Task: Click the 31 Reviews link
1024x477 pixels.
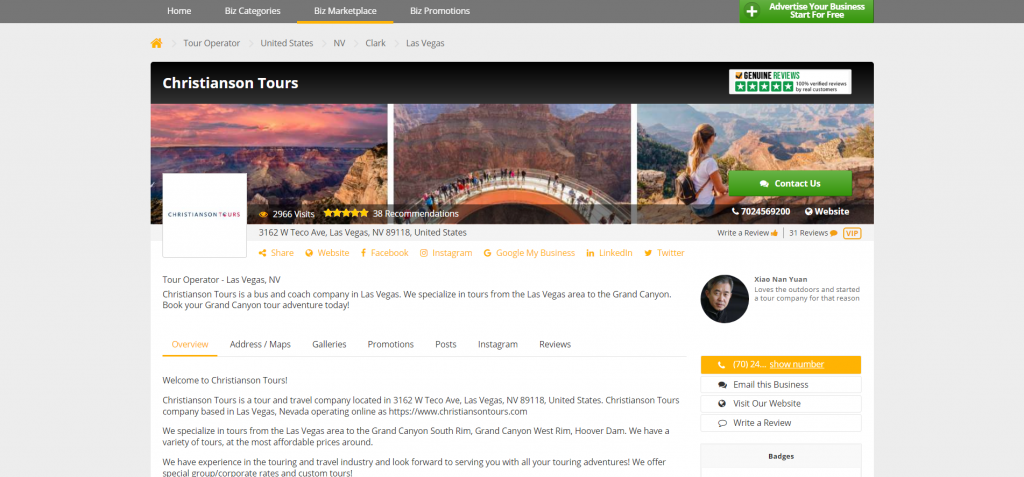Action: [x=812, y=233]
